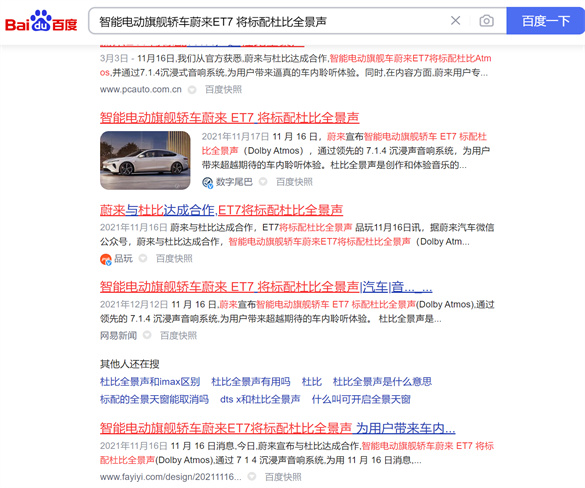
Task: Select related search 杜比全景声有用吗
Action: click(x=251, y=382)
